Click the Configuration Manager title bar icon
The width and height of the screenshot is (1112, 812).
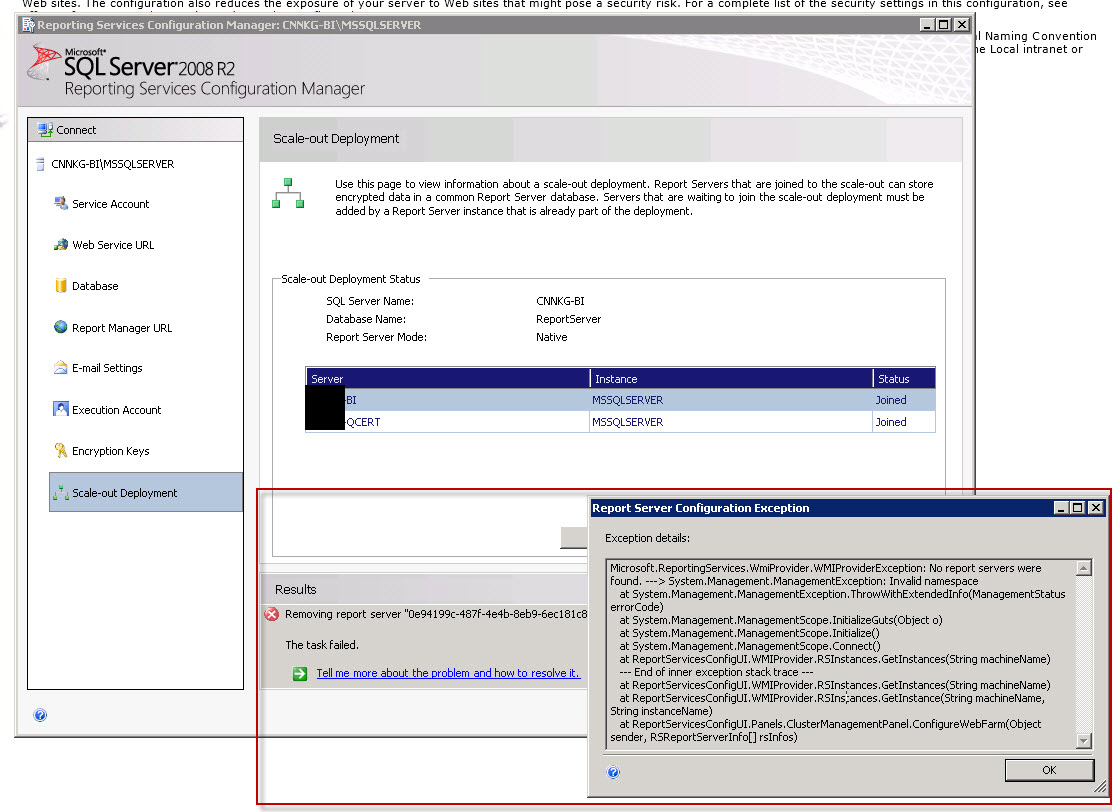[28, 25]
